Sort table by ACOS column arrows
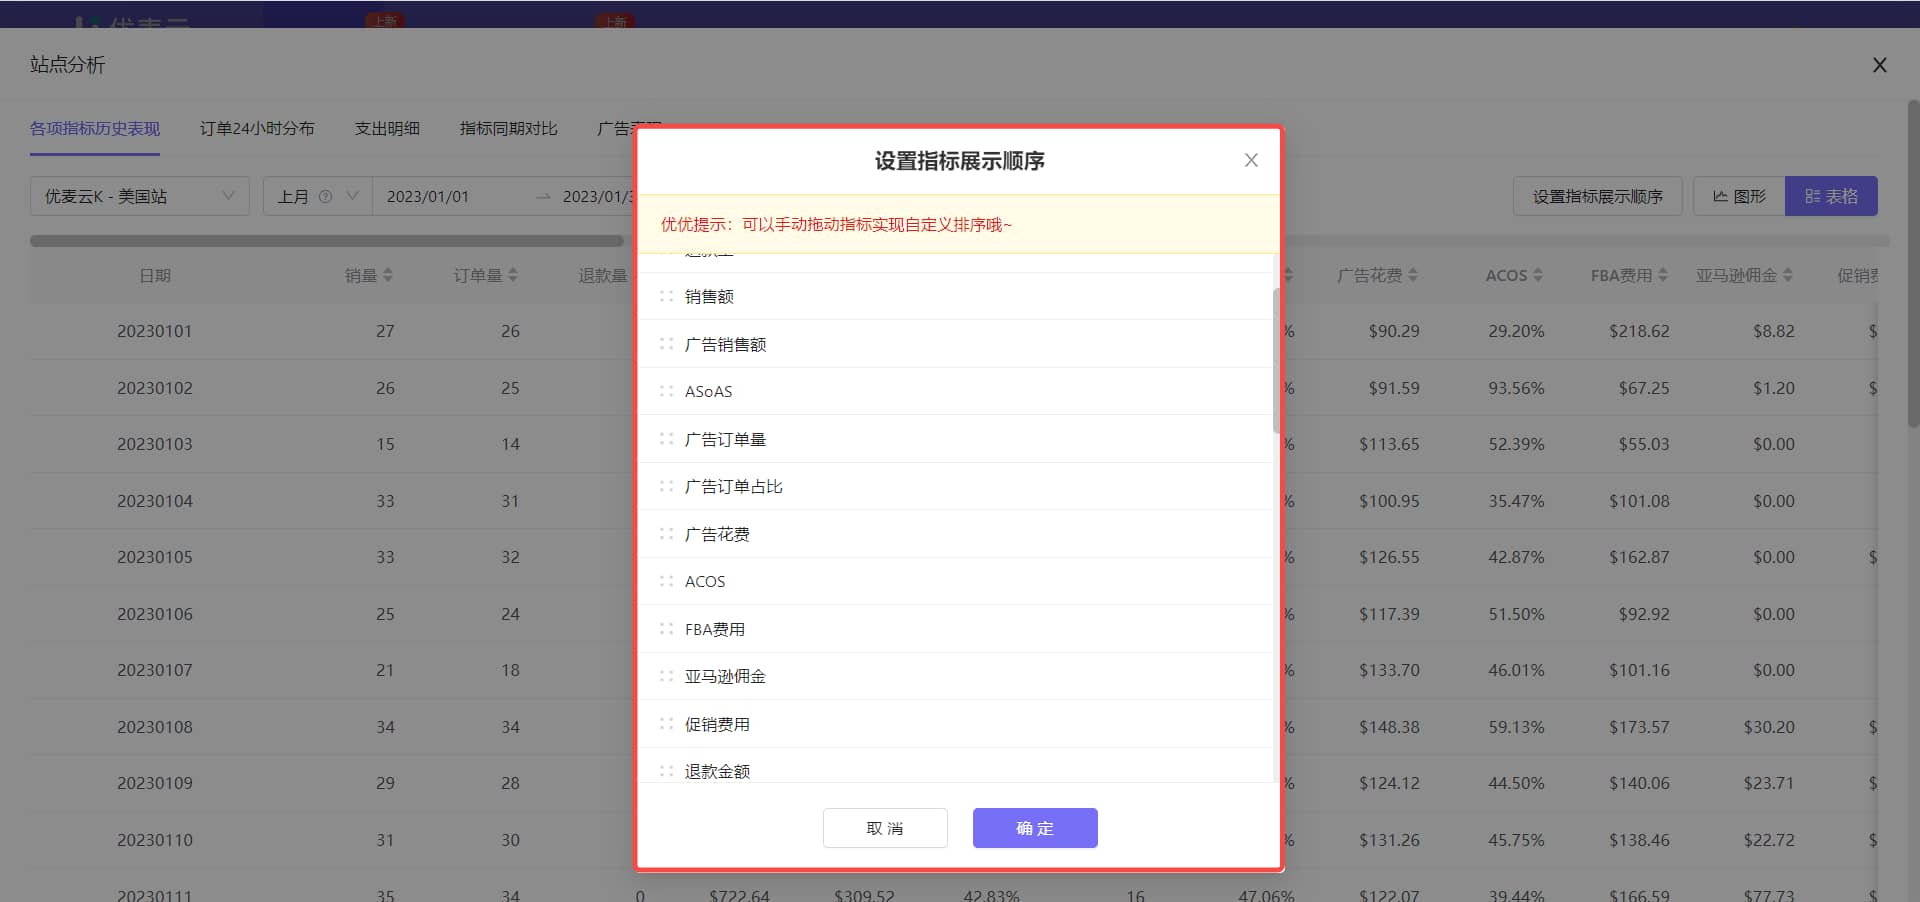 coord(1538,275)
